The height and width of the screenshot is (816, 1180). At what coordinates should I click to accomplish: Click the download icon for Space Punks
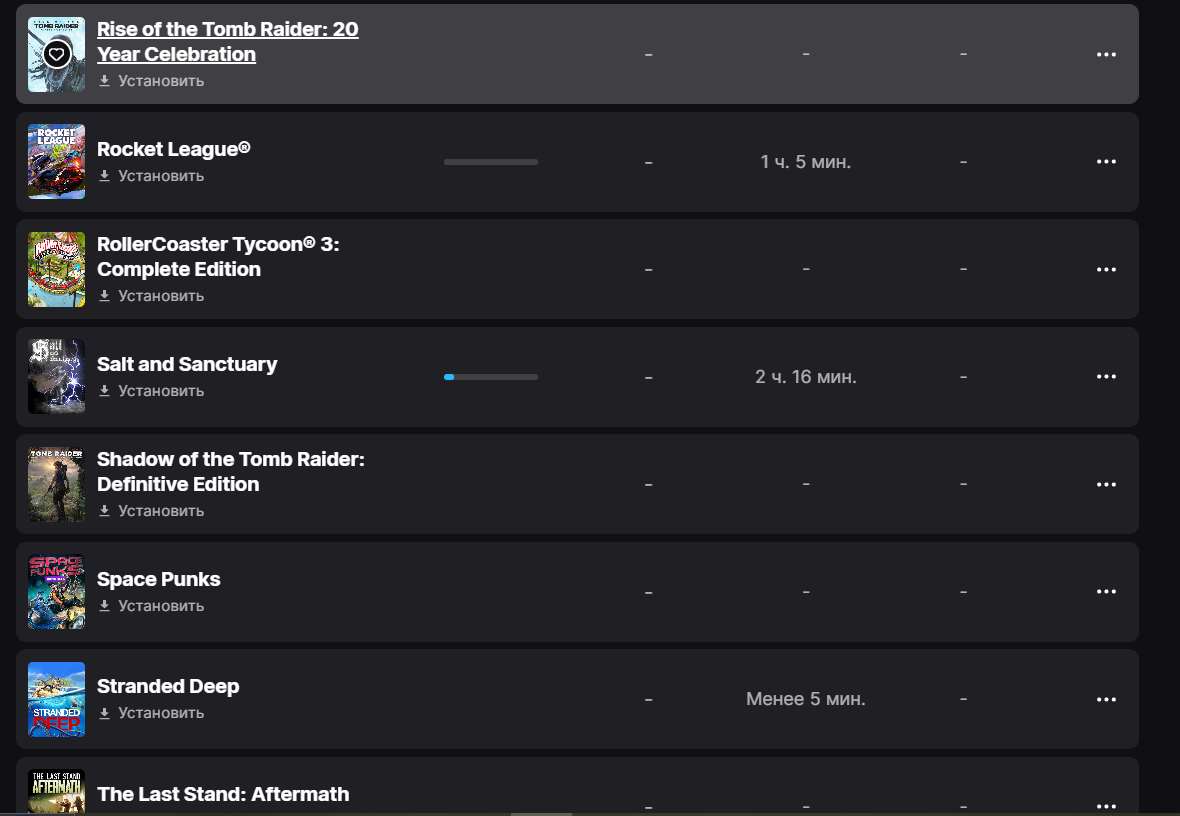click(x=105, y=606)
